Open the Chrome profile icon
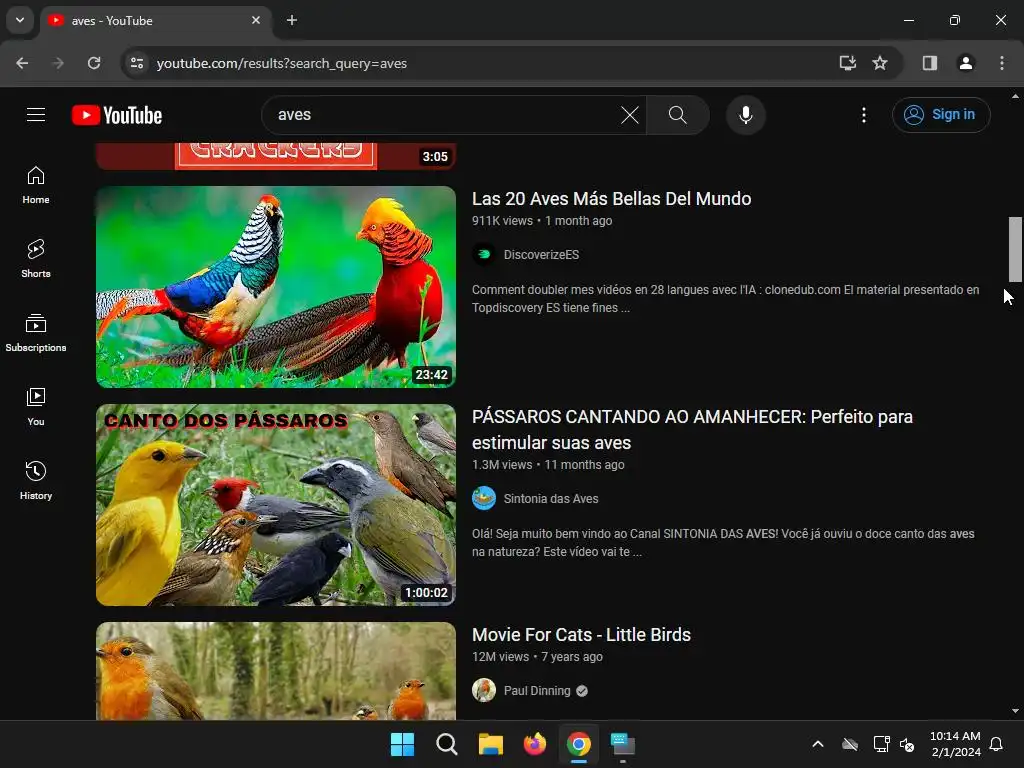Image resolution: width=1024 pixels, height=768 pixels. pos(965,63)
